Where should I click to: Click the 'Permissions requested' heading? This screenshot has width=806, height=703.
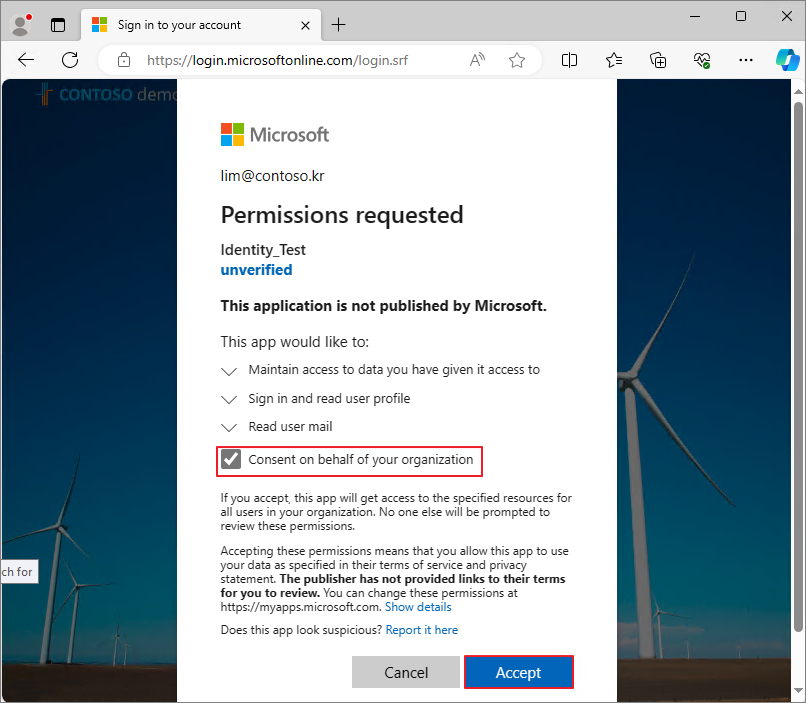342,215
